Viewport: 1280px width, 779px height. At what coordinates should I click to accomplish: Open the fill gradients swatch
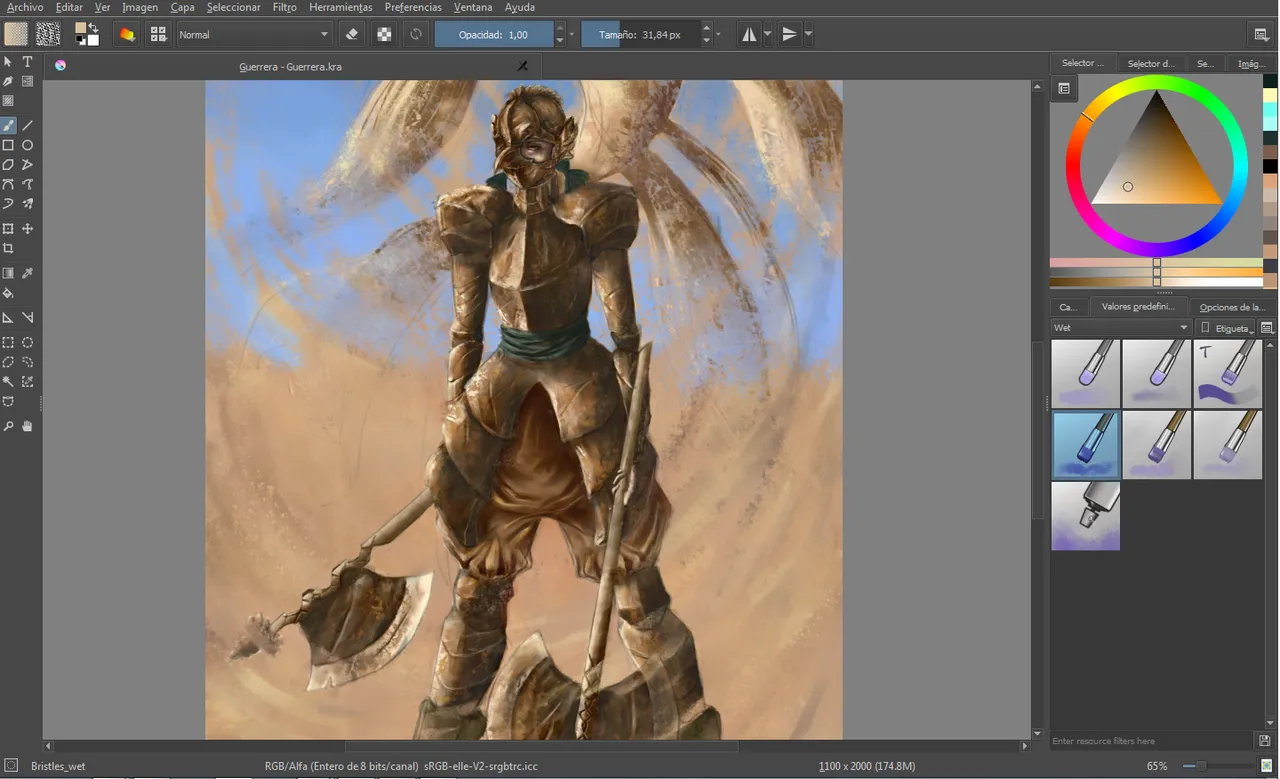16,34
